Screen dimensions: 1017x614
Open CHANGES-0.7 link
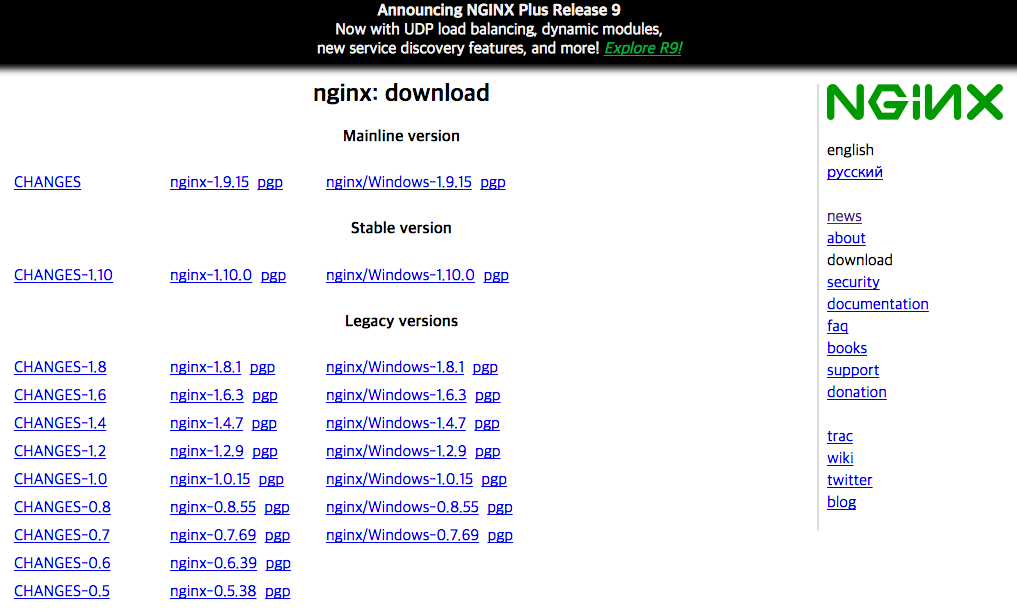pos(62,535)
